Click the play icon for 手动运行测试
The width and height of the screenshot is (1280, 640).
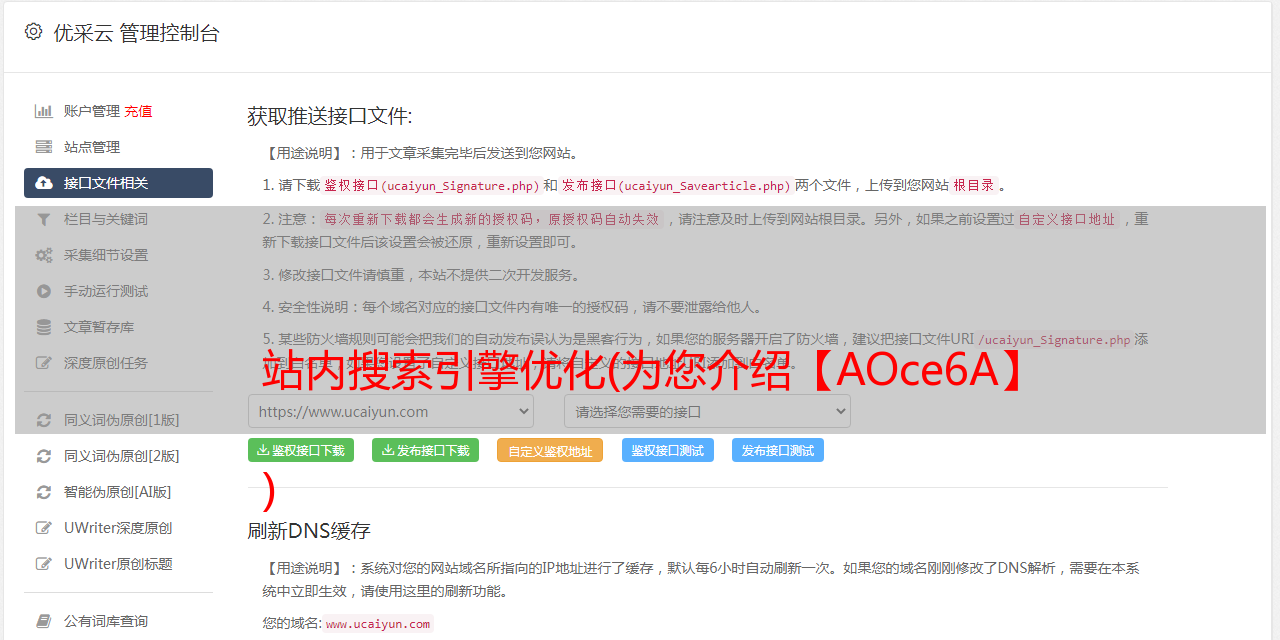(x=44, y=291)
